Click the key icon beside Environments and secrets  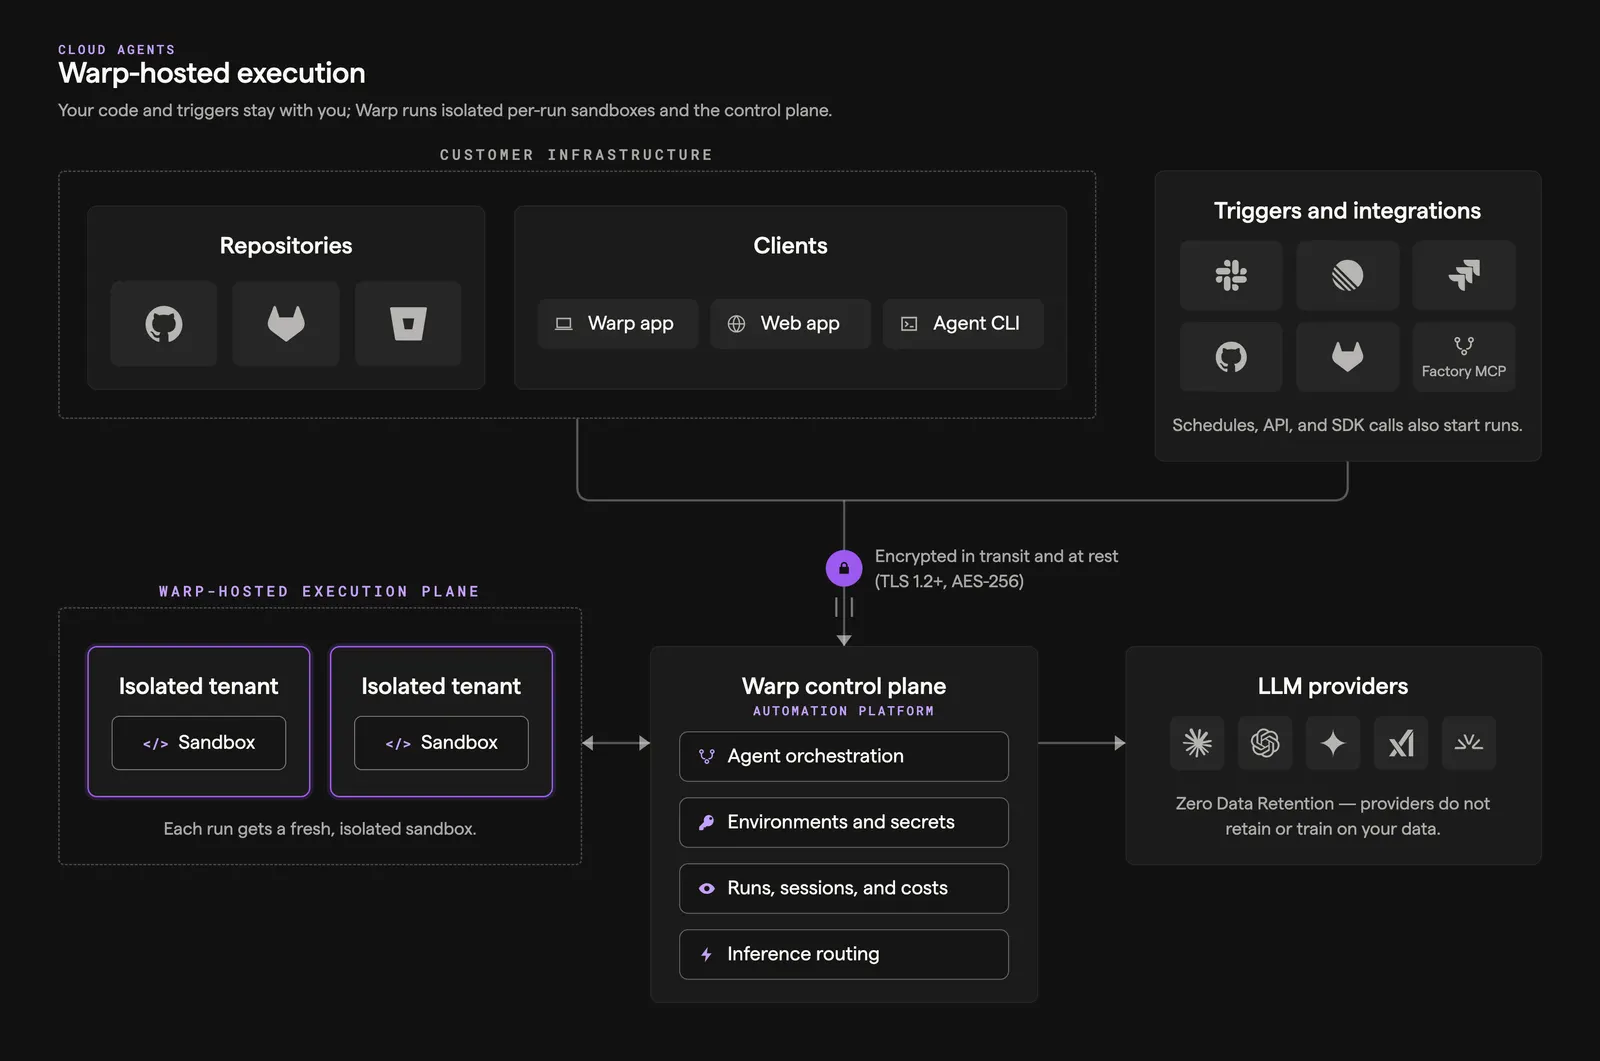tap(706, 822)
